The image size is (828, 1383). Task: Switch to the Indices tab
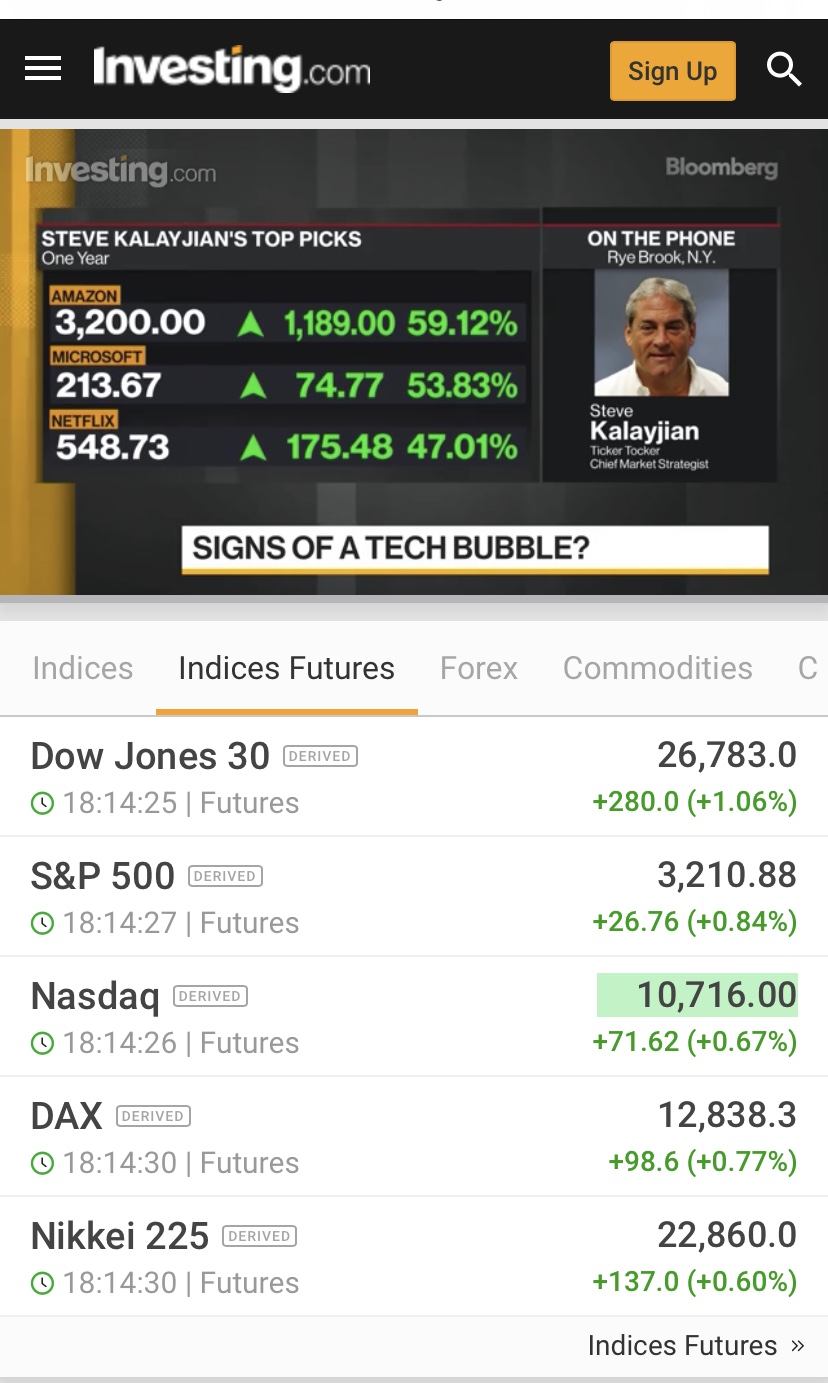click(x=82, y=668)
